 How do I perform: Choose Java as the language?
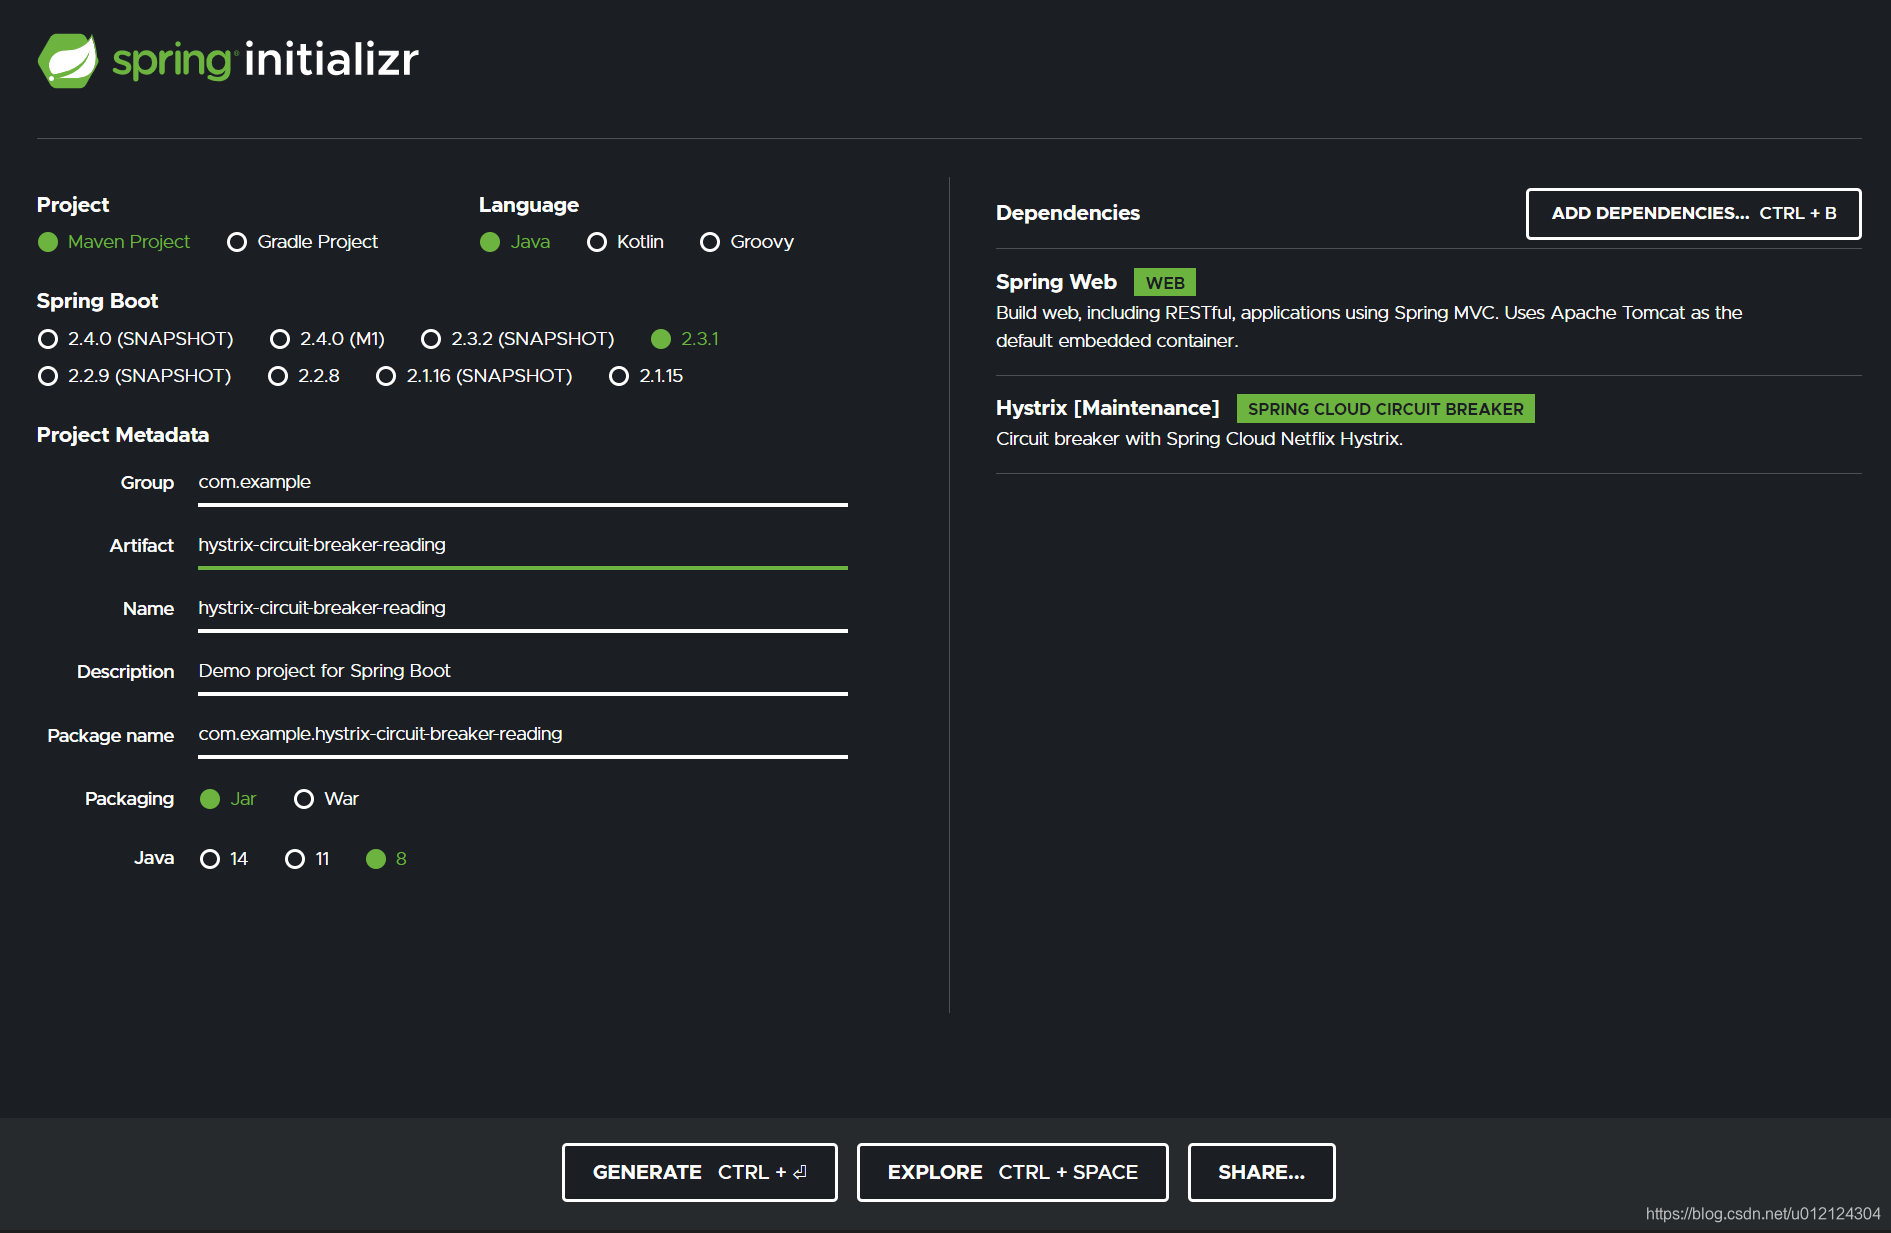click(x=515, y=242)
